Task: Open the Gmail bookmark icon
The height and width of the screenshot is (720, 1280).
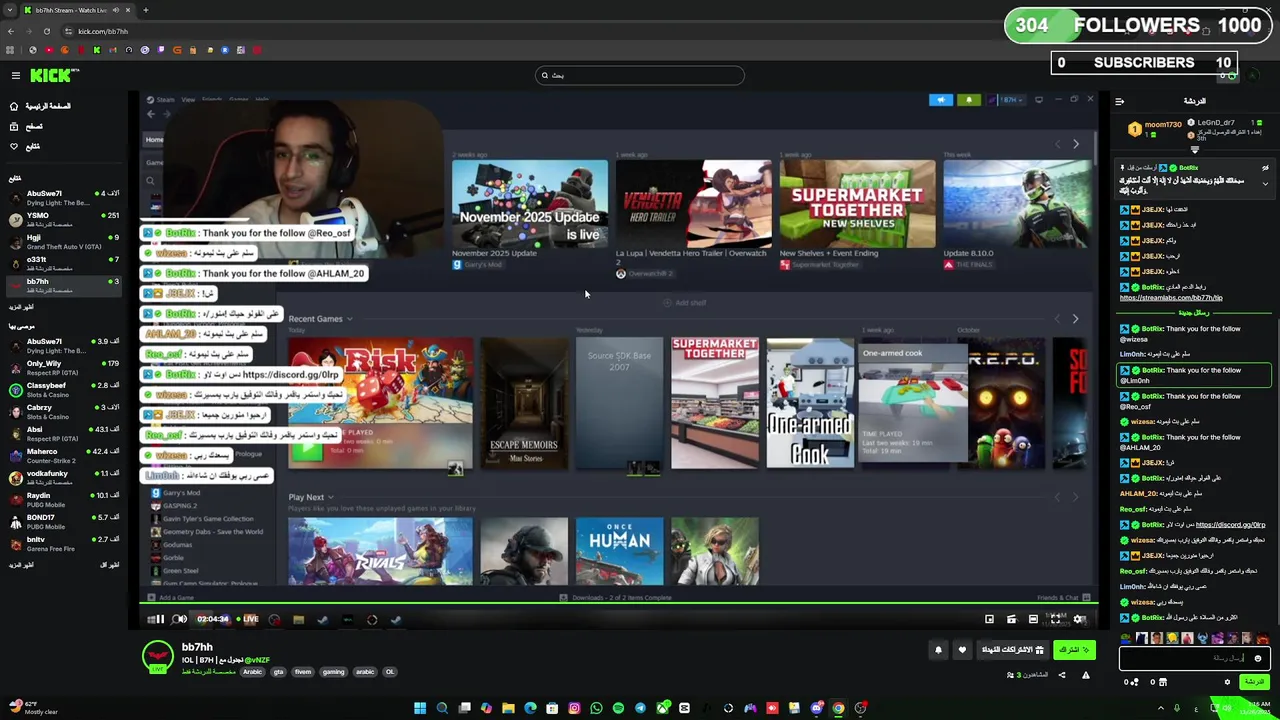Action: click(113, 50)
